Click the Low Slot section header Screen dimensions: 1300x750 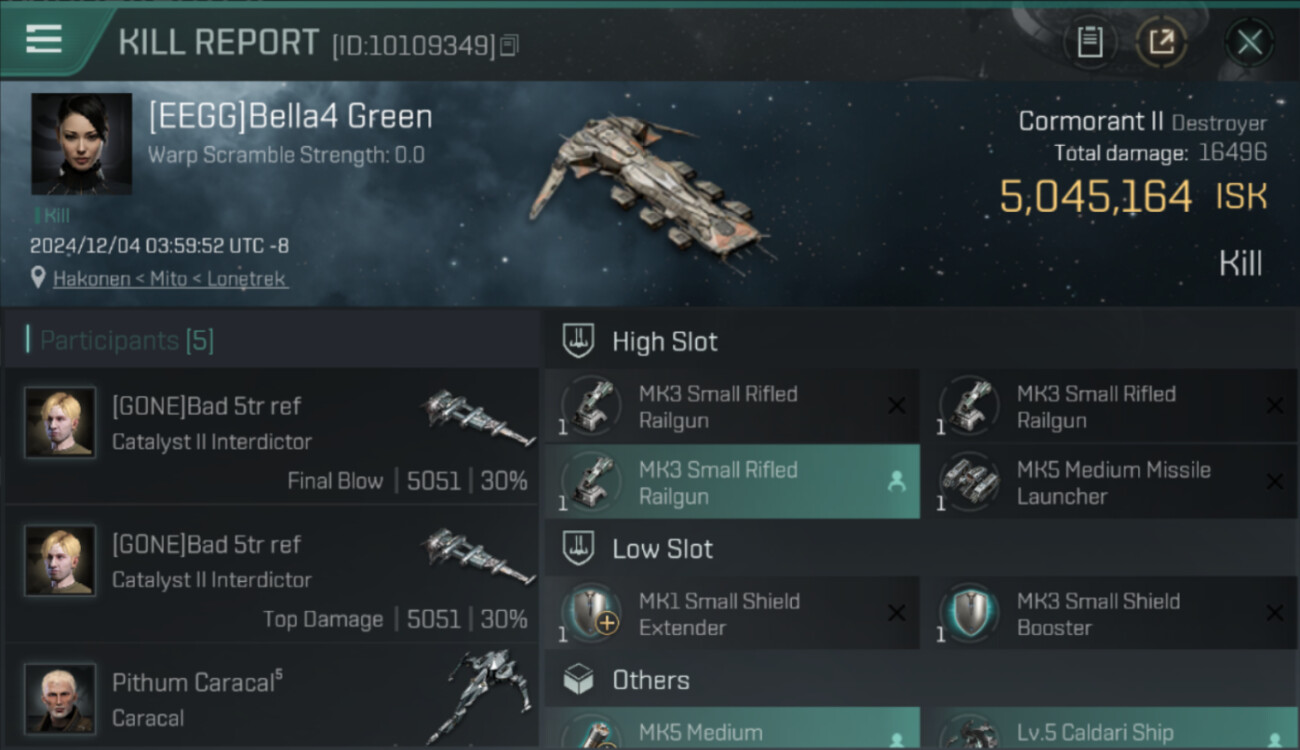(x=662, y=549)
